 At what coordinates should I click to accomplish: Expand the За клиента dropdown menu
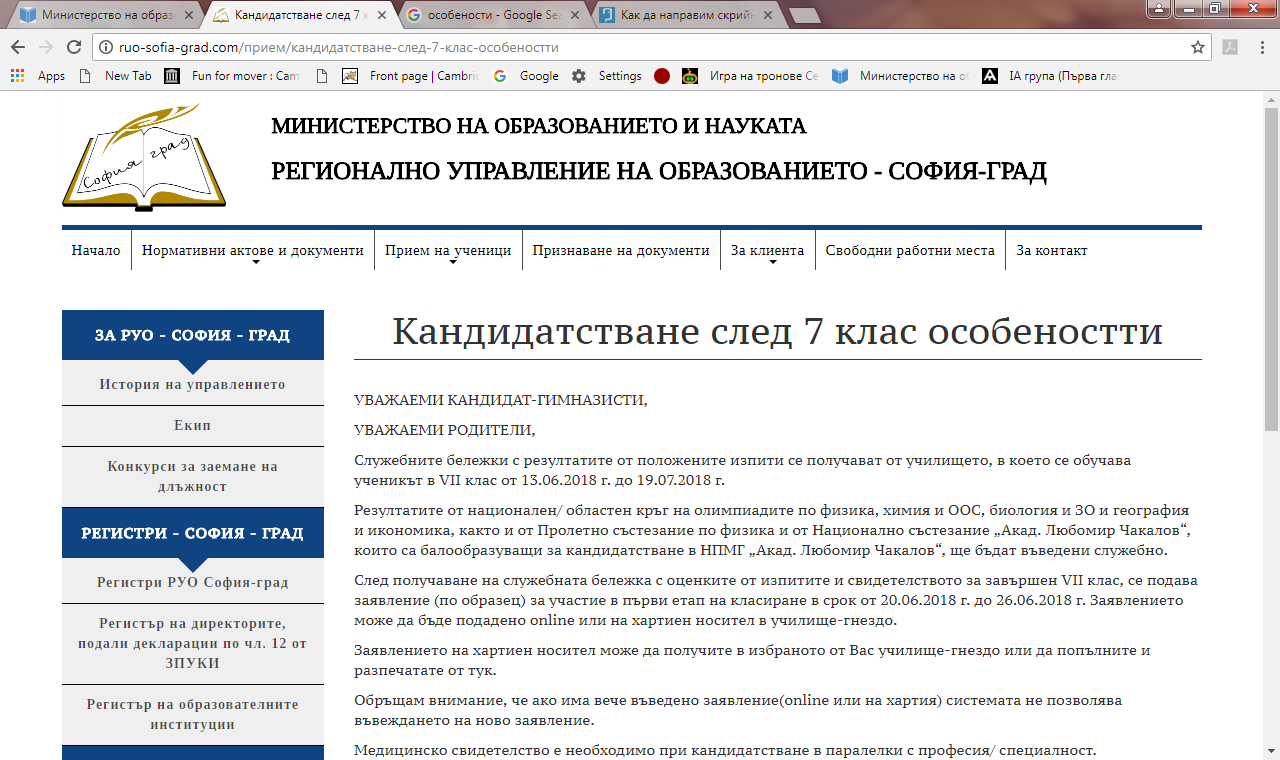[x=767, y=251]
